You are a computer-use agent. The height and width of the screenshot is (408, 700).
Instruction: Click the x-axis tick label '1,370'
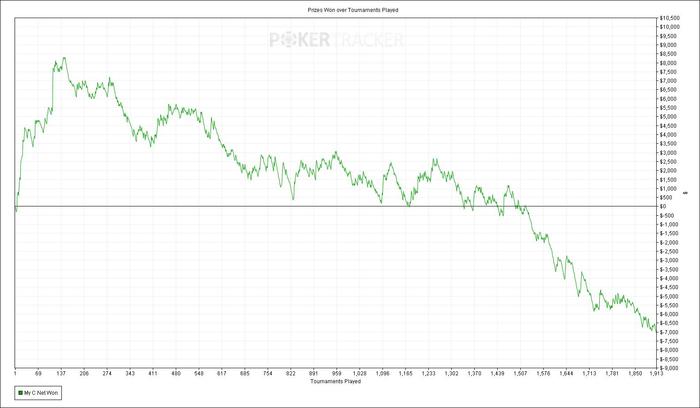[475, 373]
